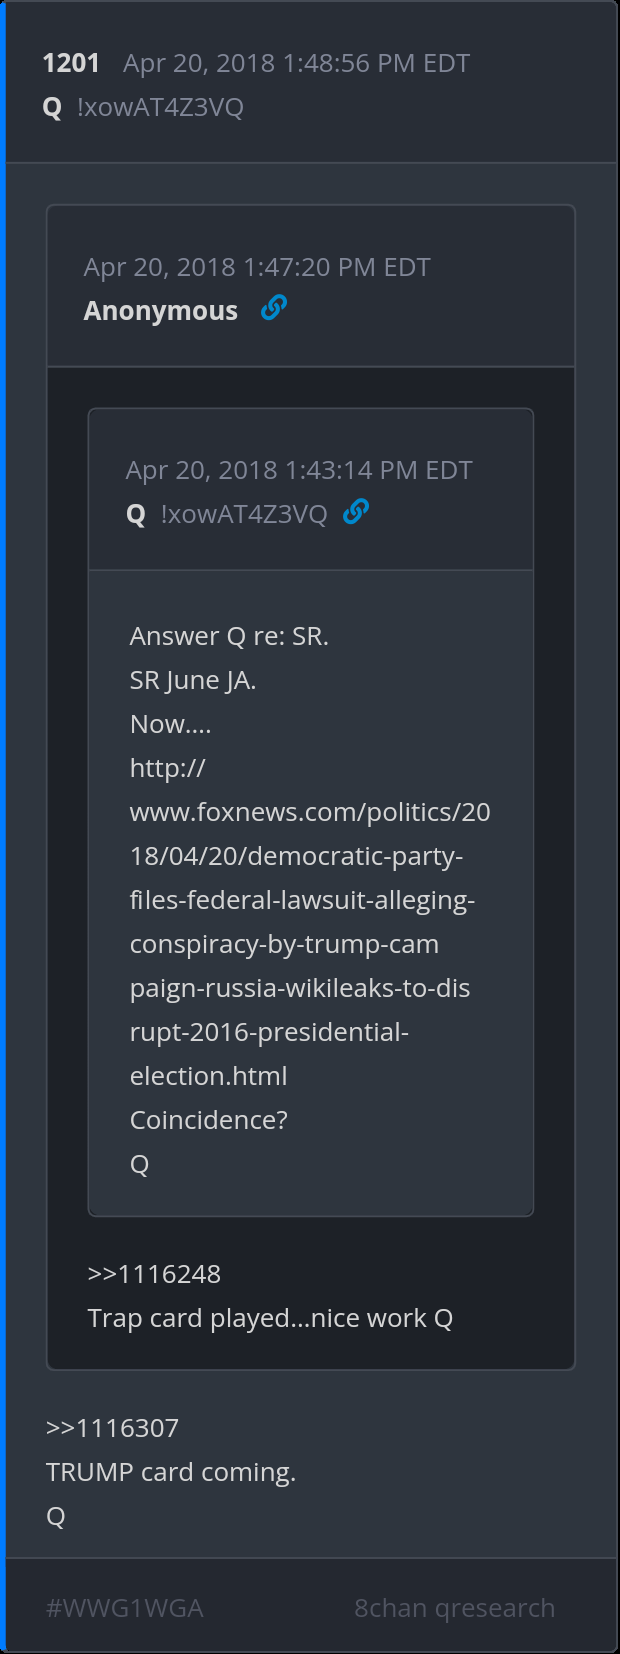Click the "Answer Q re: SR." line
This screenshot has height=1654, width=620.
229,636
